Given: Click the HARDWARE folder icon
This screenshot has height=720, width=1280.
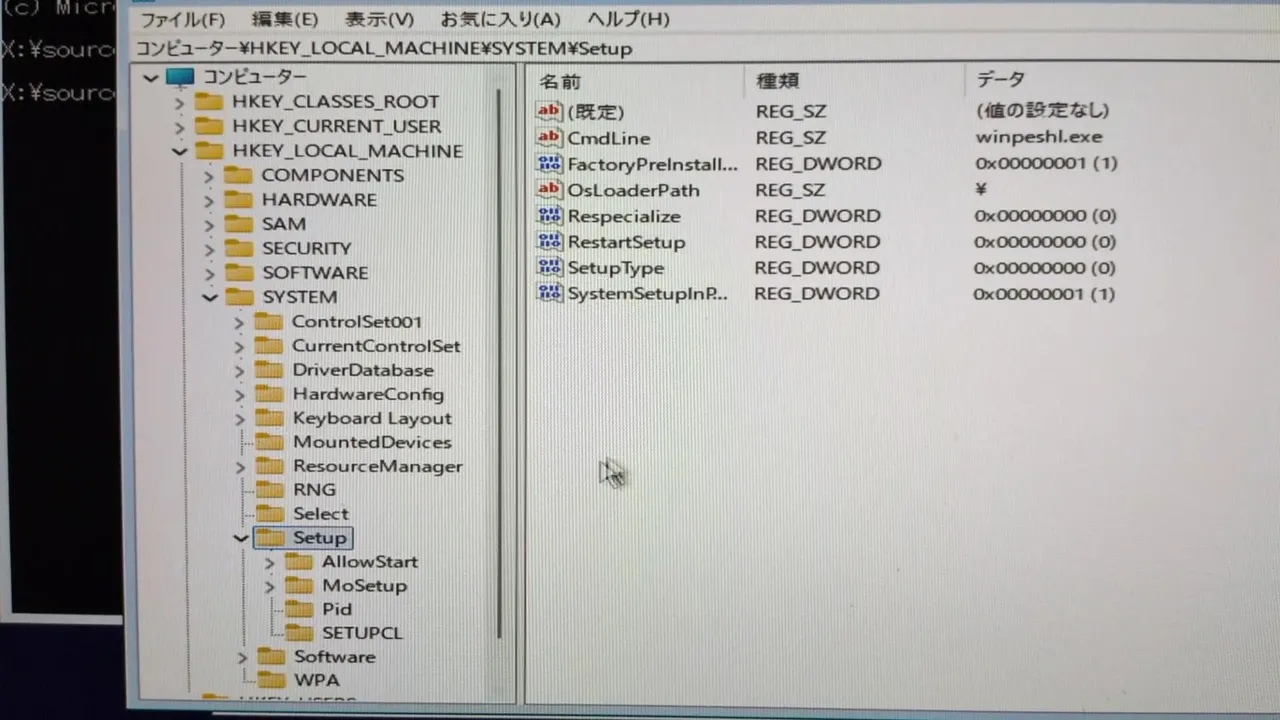Looking at the screenshot, I should point(239,199).
